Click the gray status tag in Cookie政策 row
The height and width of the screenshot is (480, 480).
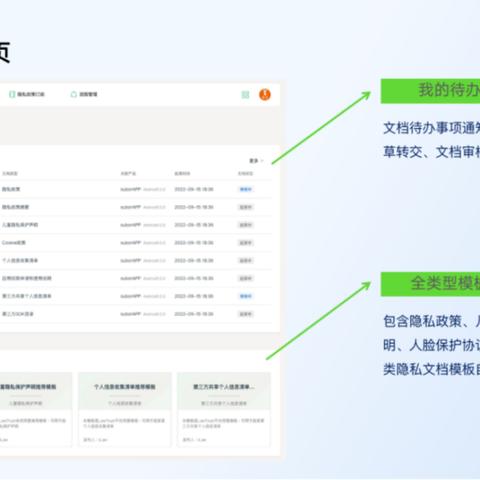tap(246, 243)
